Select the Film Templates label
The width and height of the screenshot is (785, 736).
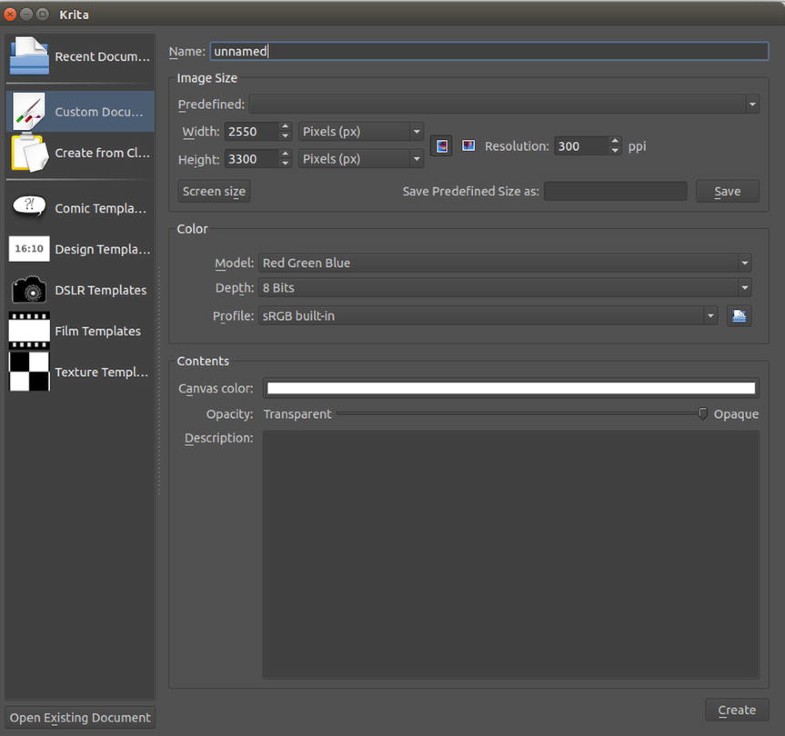[98, 331]
